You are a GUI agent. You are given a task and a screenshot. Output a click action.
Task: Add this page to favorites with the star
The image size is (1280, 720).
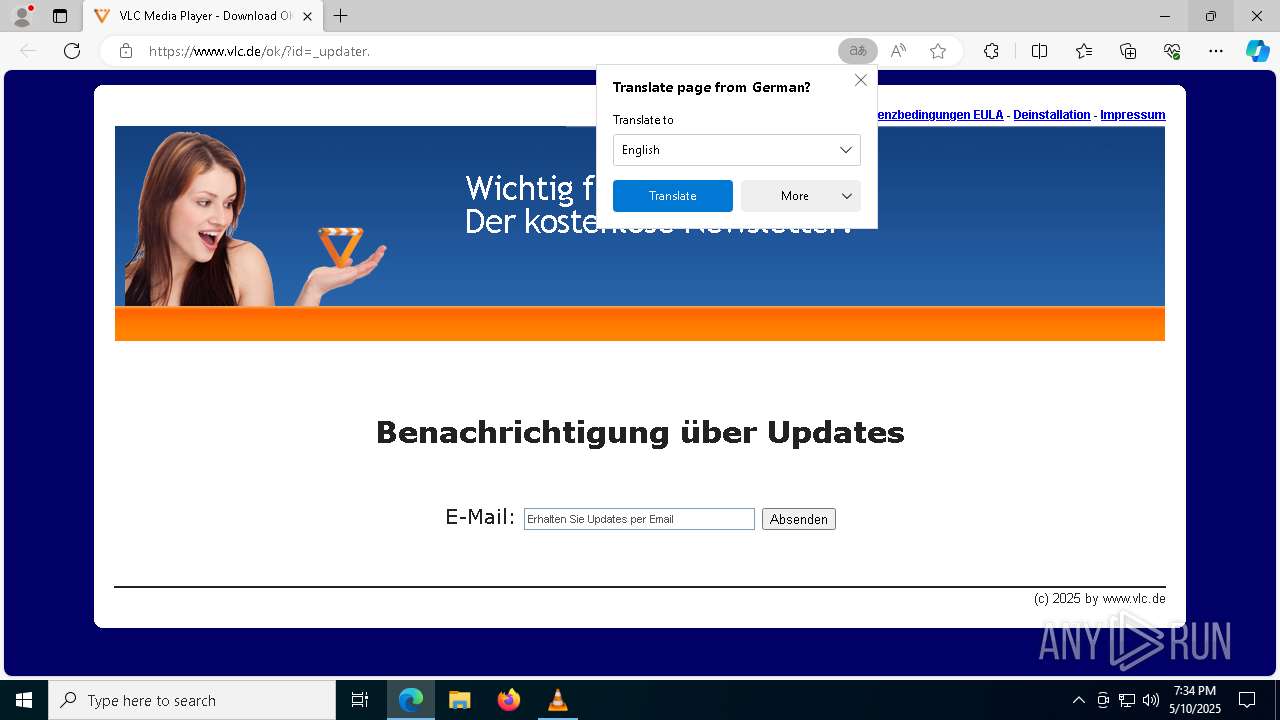click(938, 51)
